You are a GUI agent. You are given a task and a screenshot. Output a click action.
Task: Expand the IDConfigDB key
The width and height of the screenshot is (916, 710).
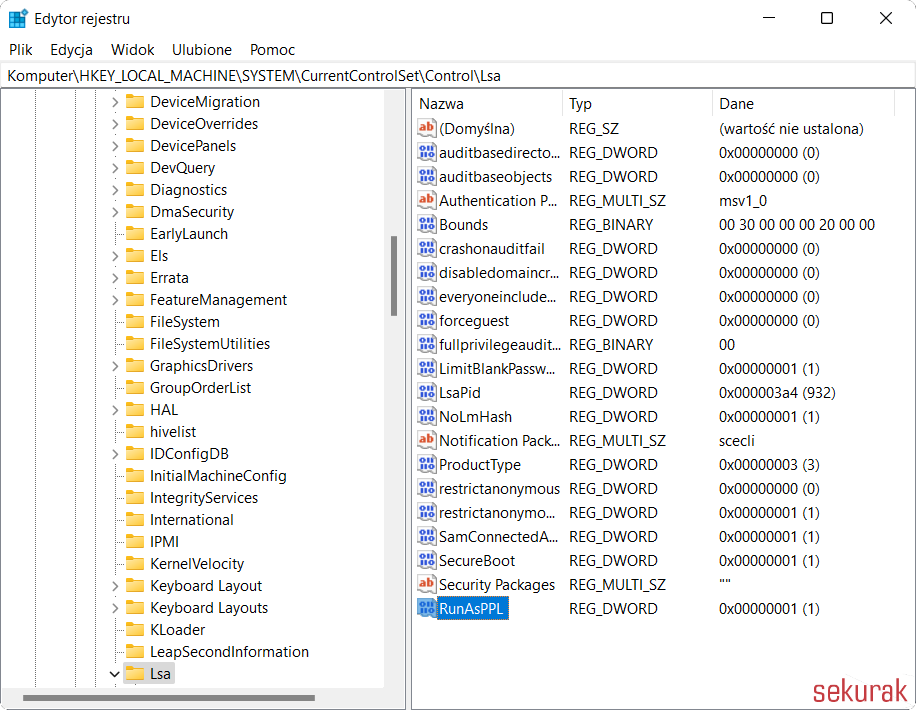pyautogui.click(x=114, y=453)
